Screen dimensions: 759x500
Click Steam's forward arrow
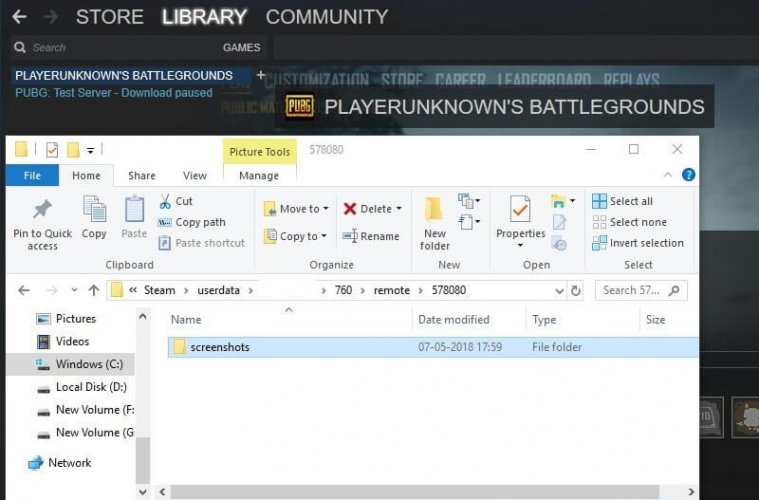[x=50, y=17]
